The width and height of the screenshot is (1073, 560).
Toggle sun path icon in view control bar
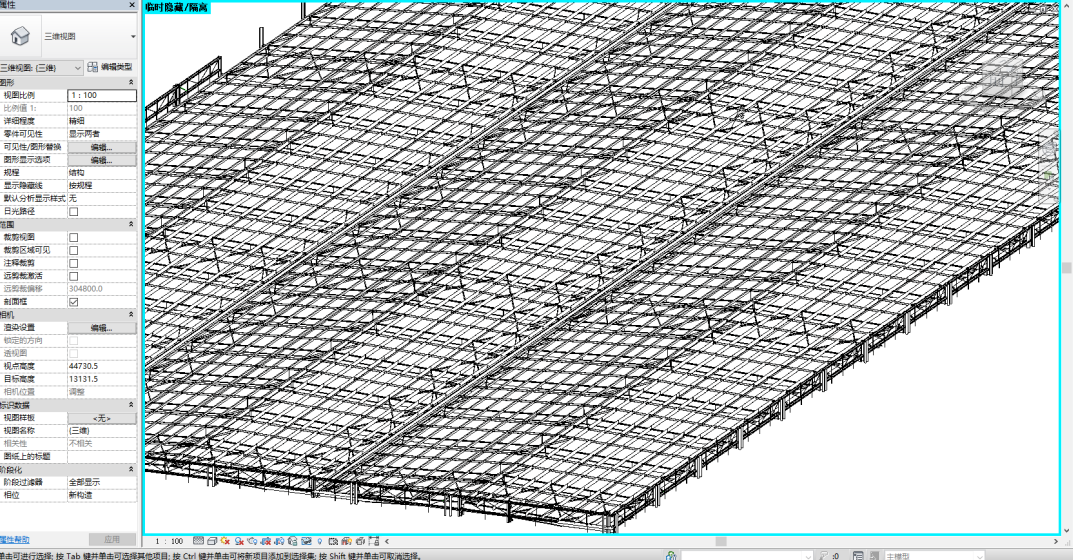225,541
